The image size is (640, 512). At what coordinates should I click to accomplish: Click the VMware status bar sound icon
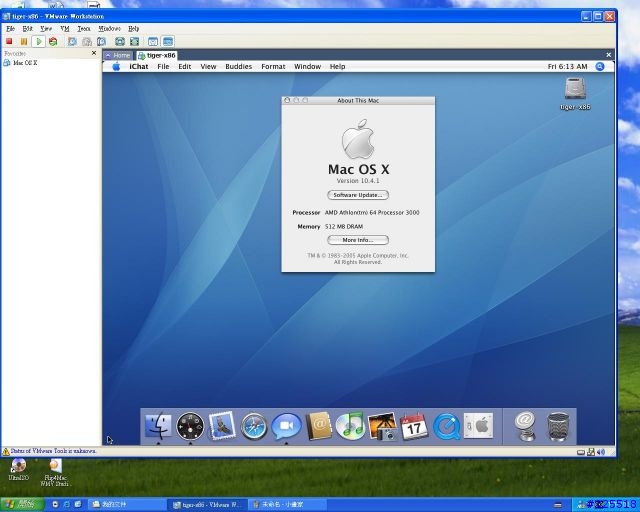600,452
